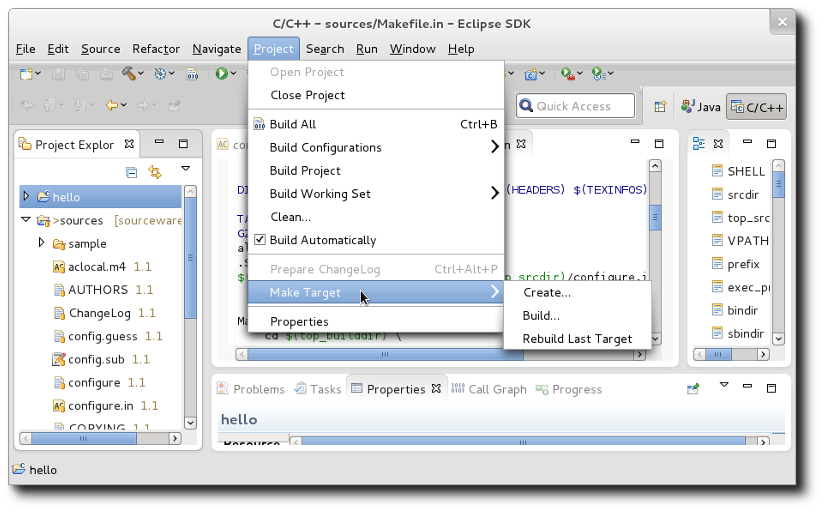Click the Open Perspective icon

(x=660, y=106)
